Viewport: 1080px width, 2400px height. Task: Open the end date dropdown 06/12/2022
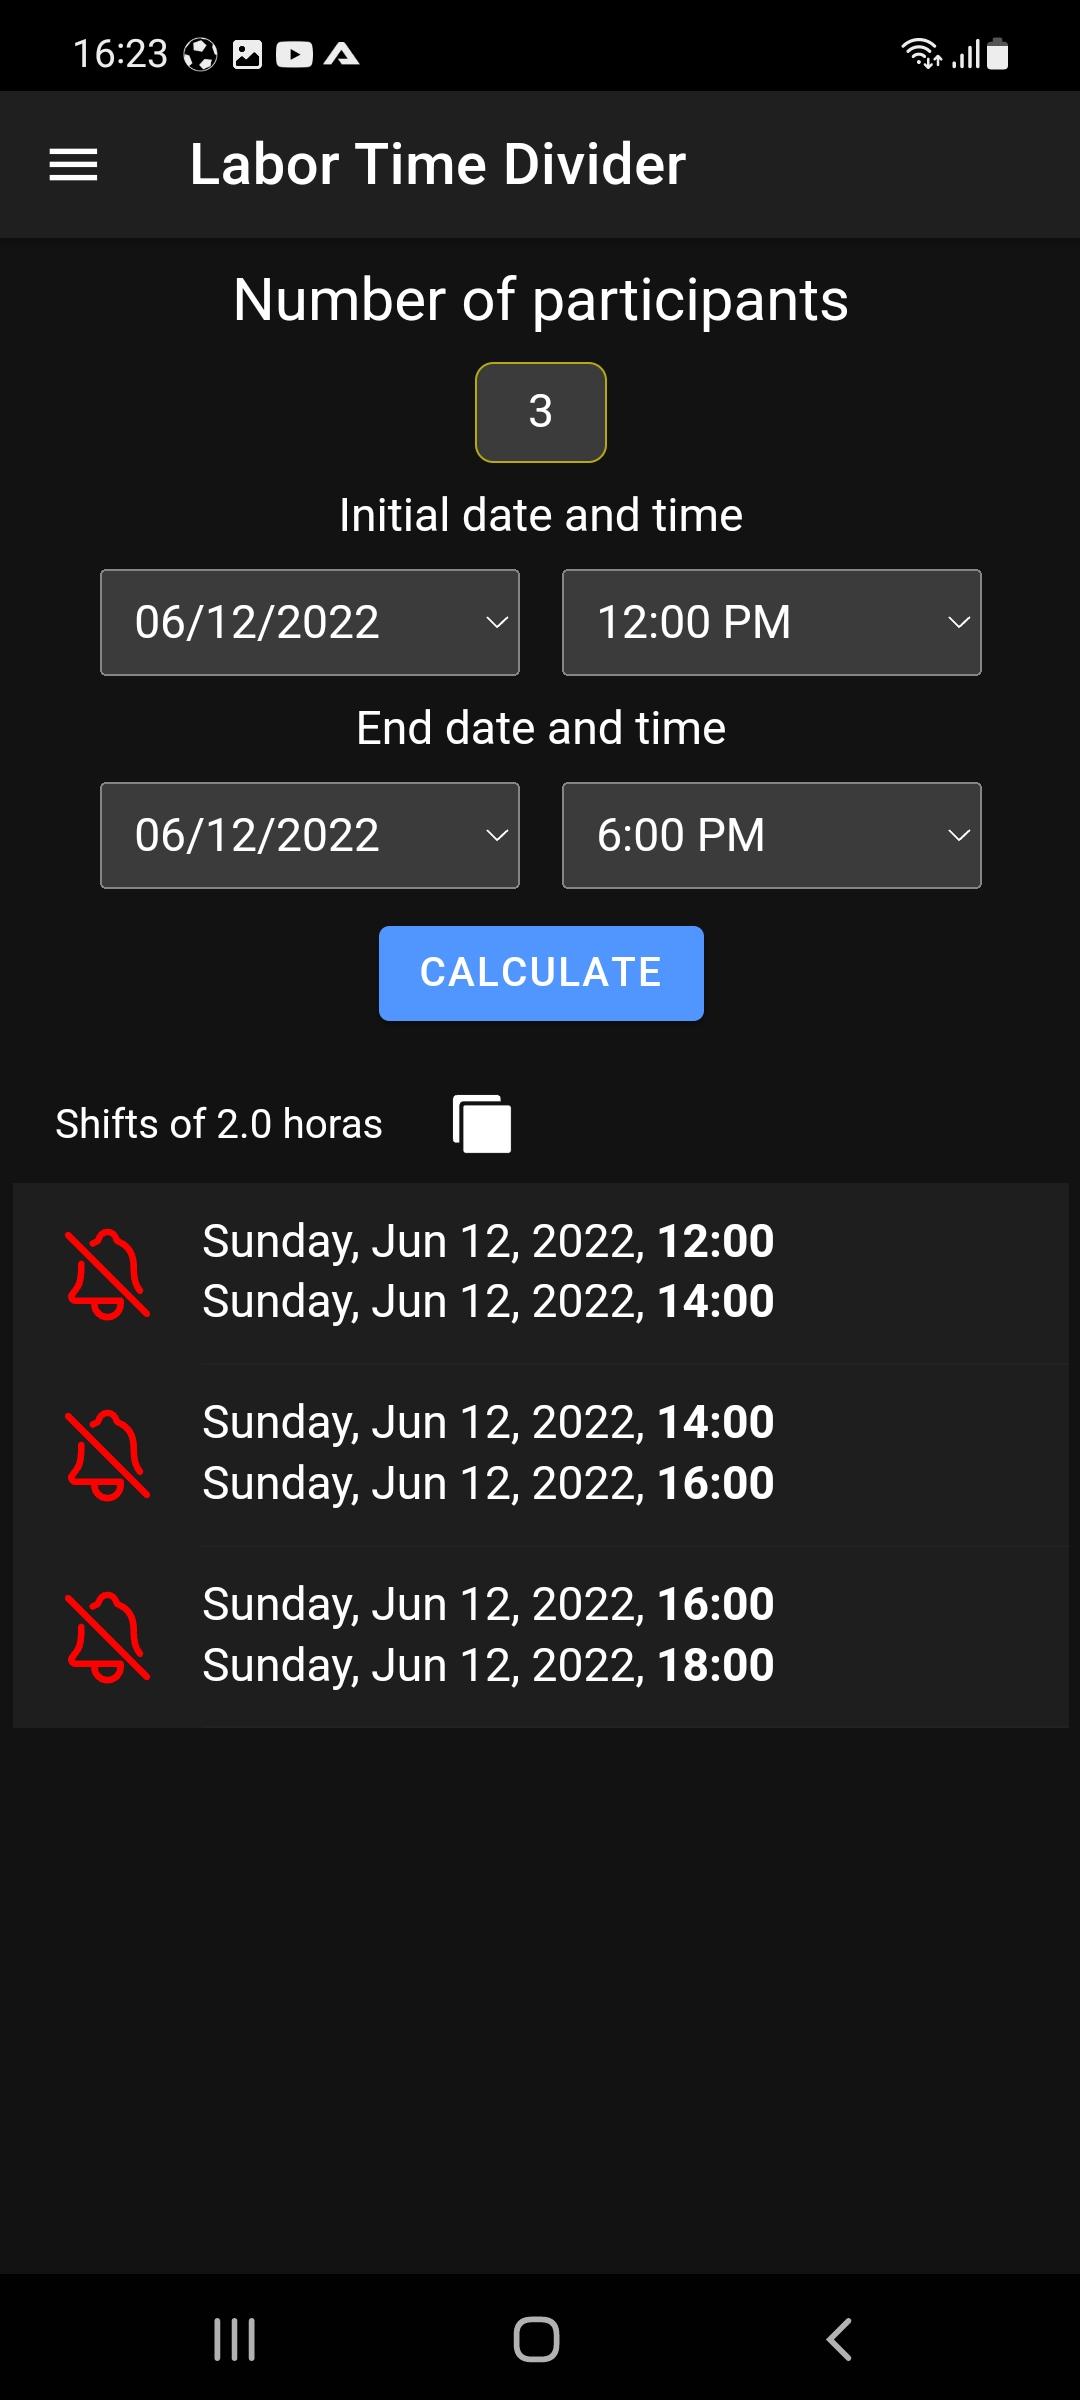(310, 836)
